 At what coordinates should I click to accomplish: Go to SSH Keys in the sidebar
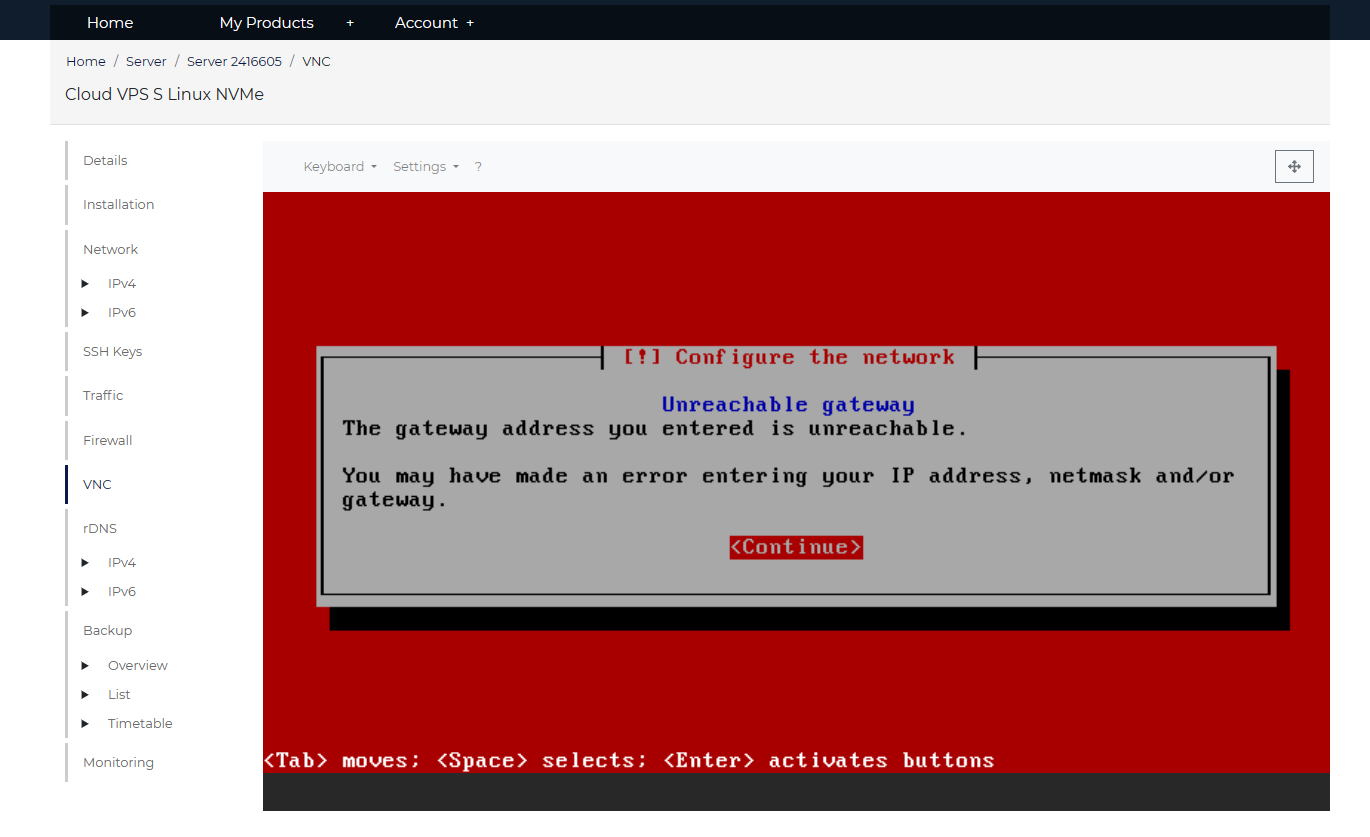click(112, 352)
